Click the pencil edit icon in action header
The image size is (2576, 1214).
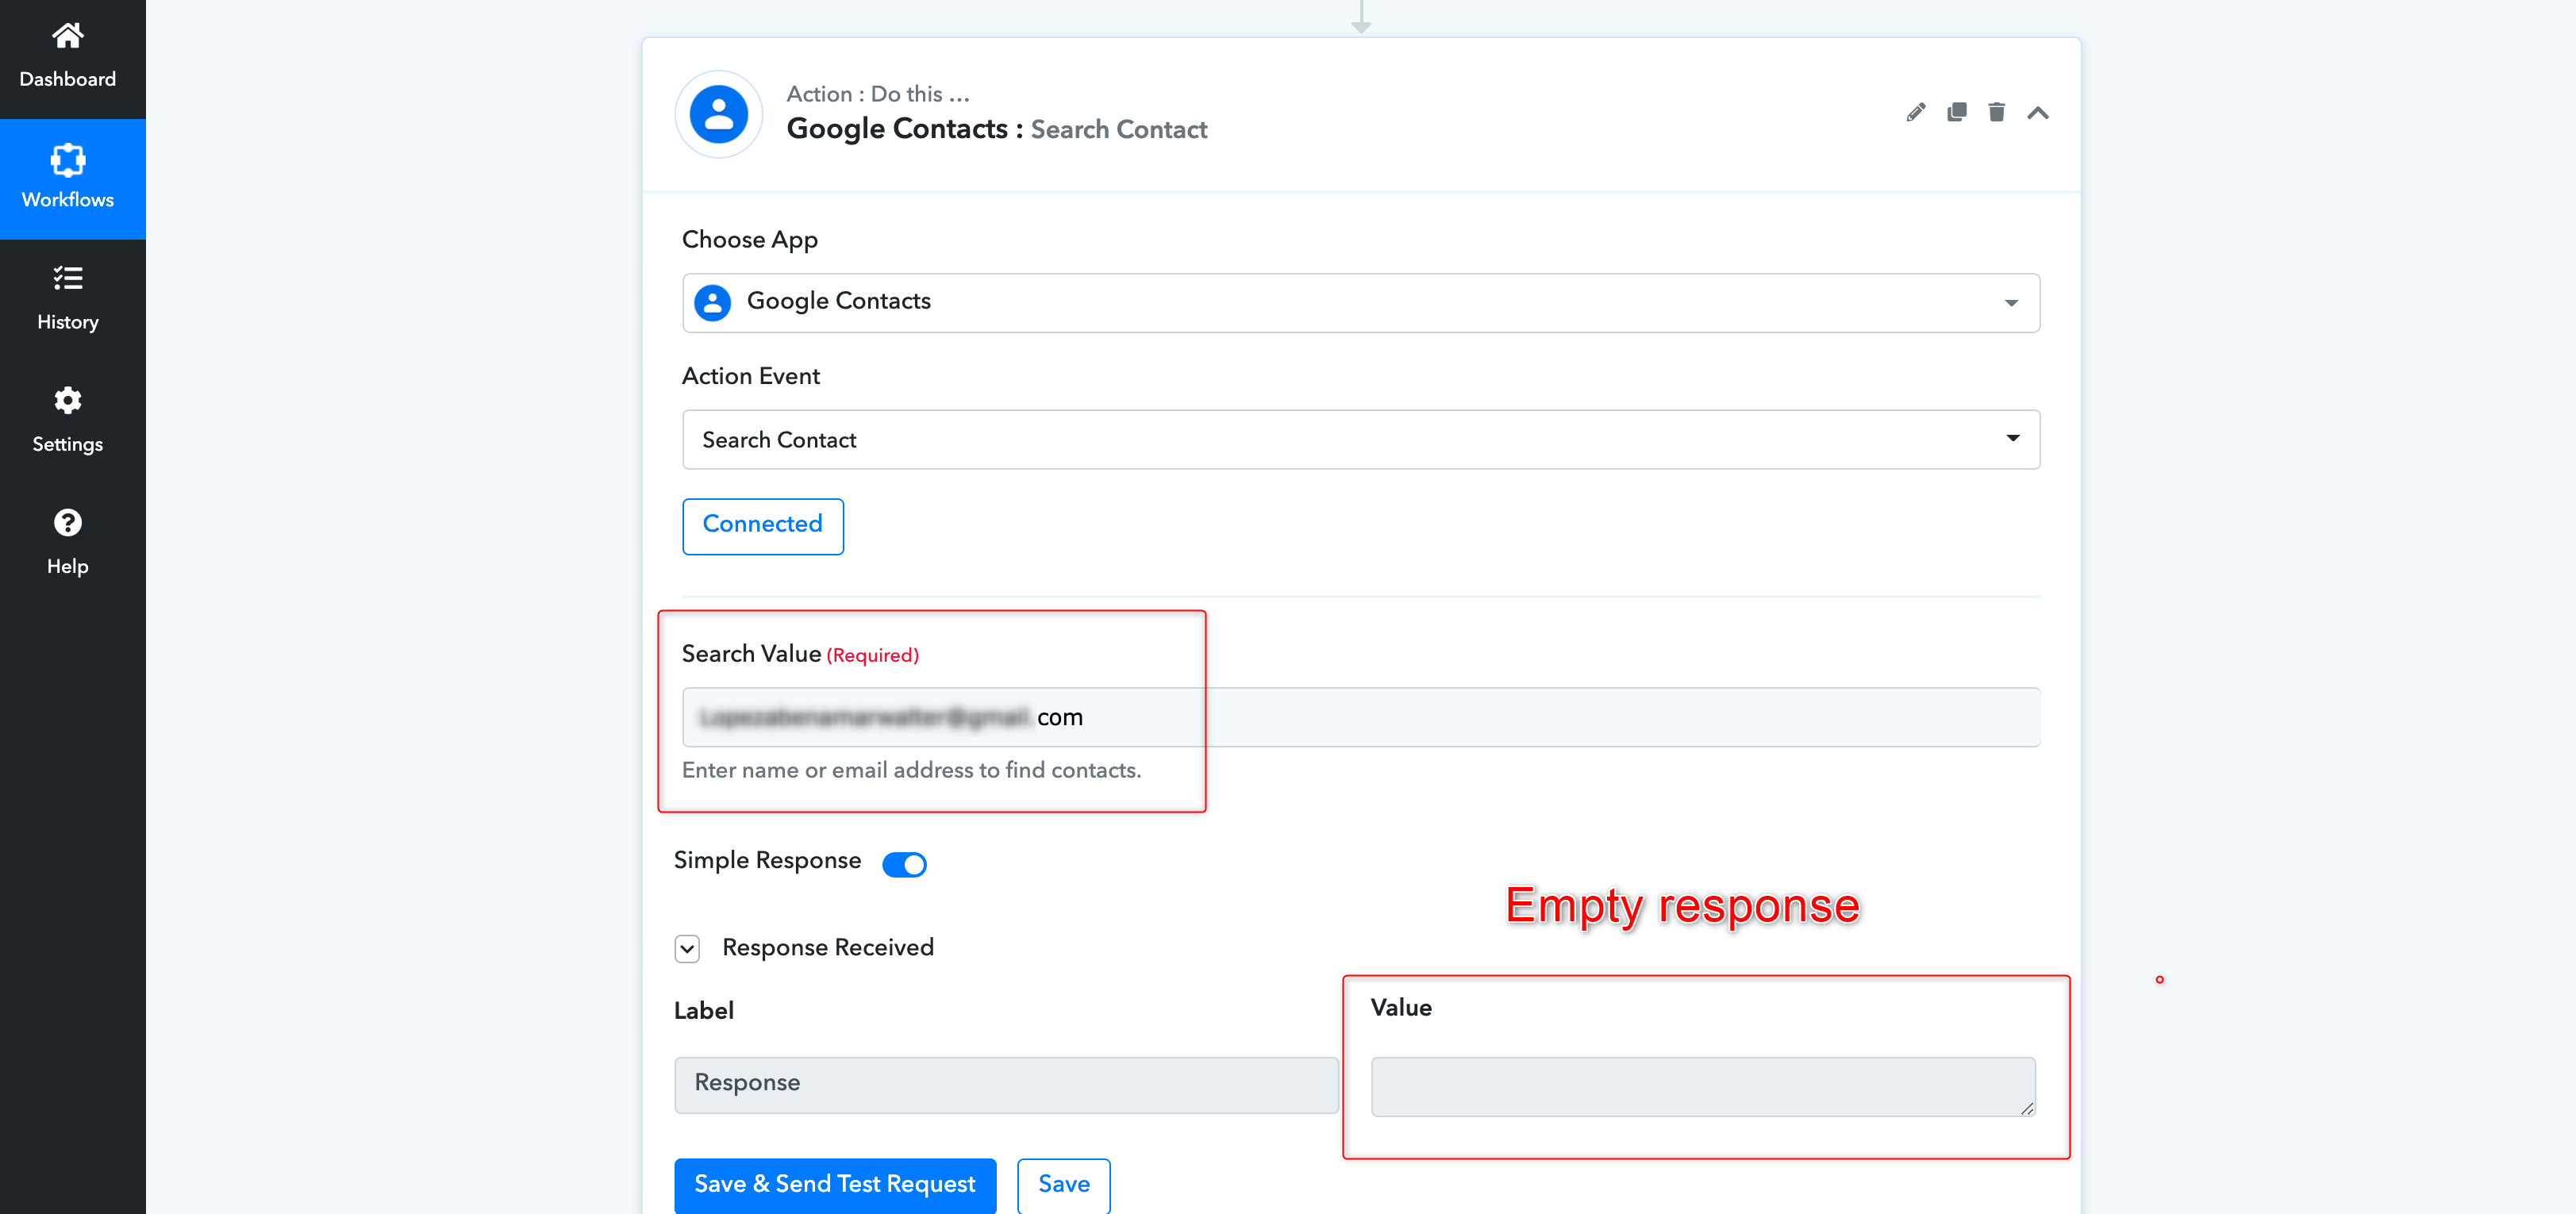coord(1915,113)
